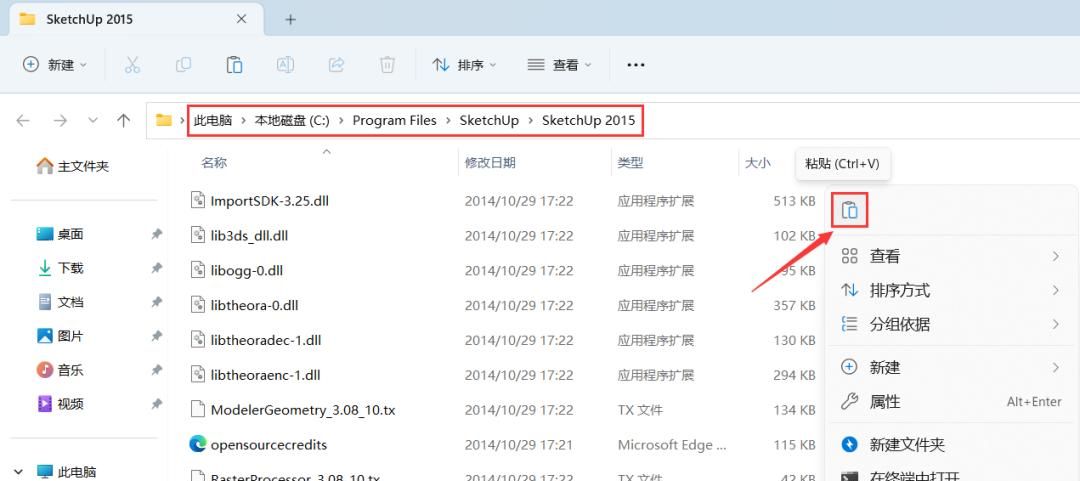Click the Rename icon in toolbar

pyautogui.click(x=285, y=65)
